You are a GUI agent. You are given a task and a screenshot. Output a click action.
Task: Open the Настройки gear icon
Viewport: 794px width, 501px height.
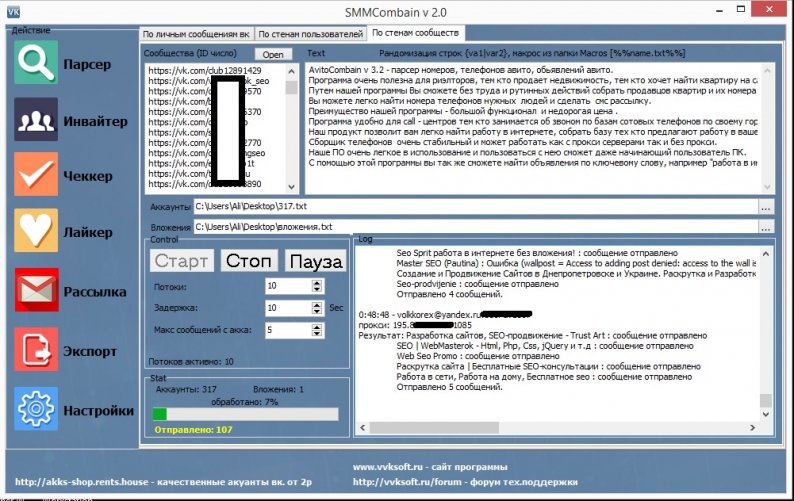click(35, 408)
